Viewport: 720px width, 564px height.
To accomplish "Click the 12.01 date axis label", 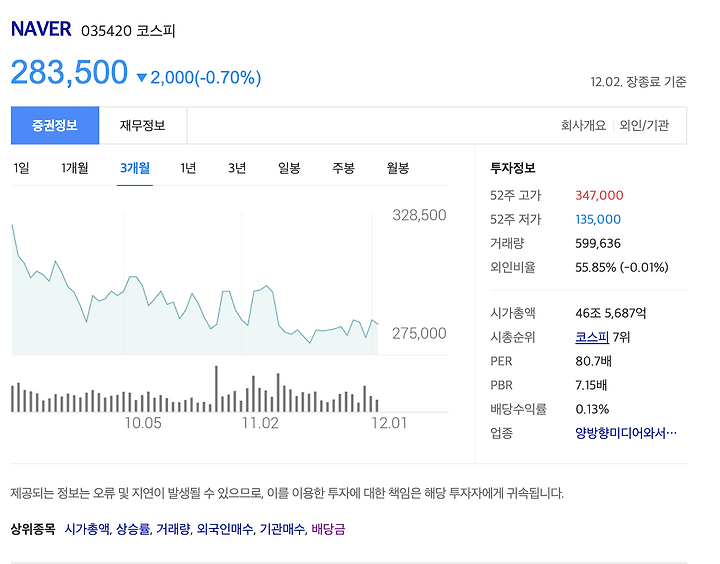I will (x=389, y=423).
